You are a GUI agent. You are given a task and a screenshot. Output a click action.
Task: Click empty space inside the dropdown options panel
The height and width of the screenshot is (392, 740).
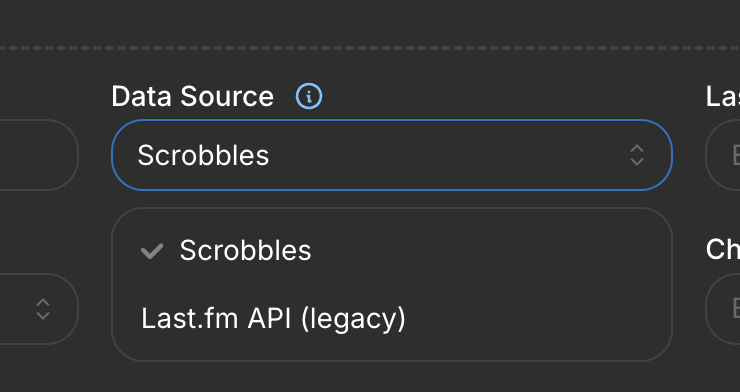[519, 285]
